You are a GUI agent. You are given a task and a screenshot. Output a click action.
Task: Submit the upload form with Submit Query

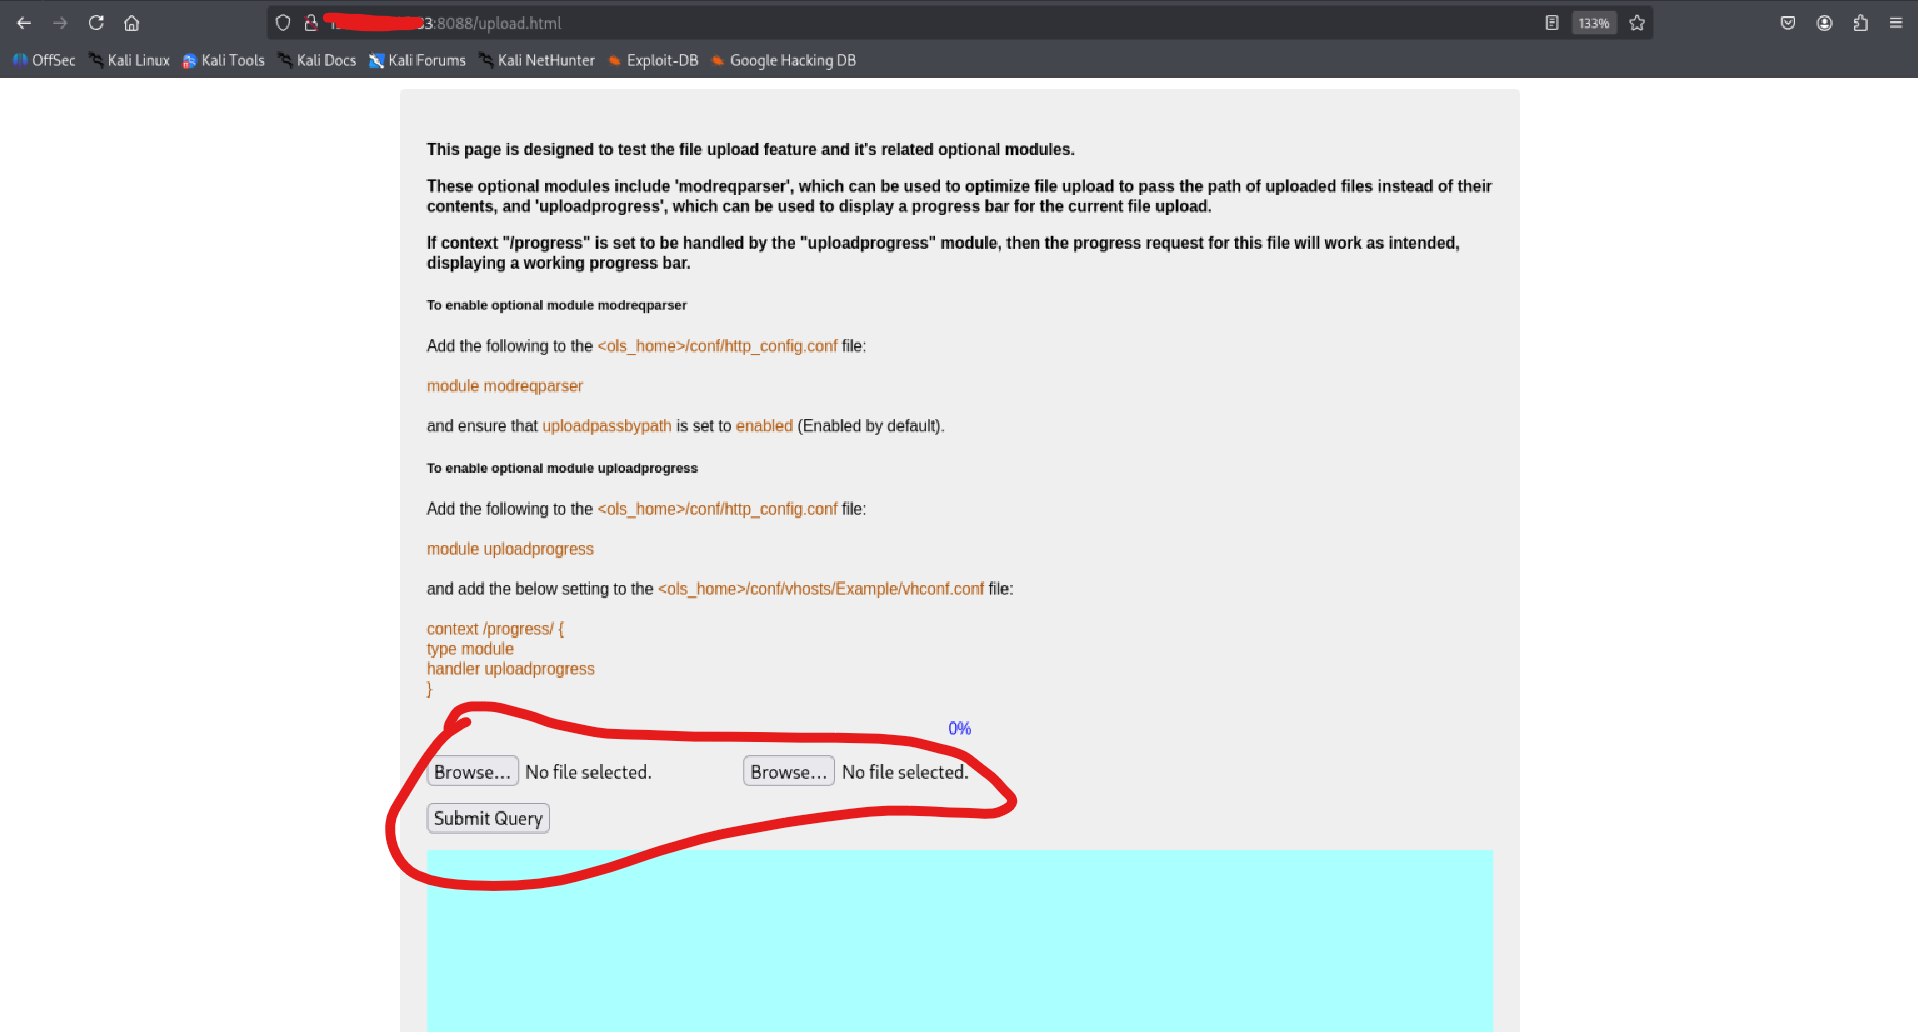coord(488,818)
